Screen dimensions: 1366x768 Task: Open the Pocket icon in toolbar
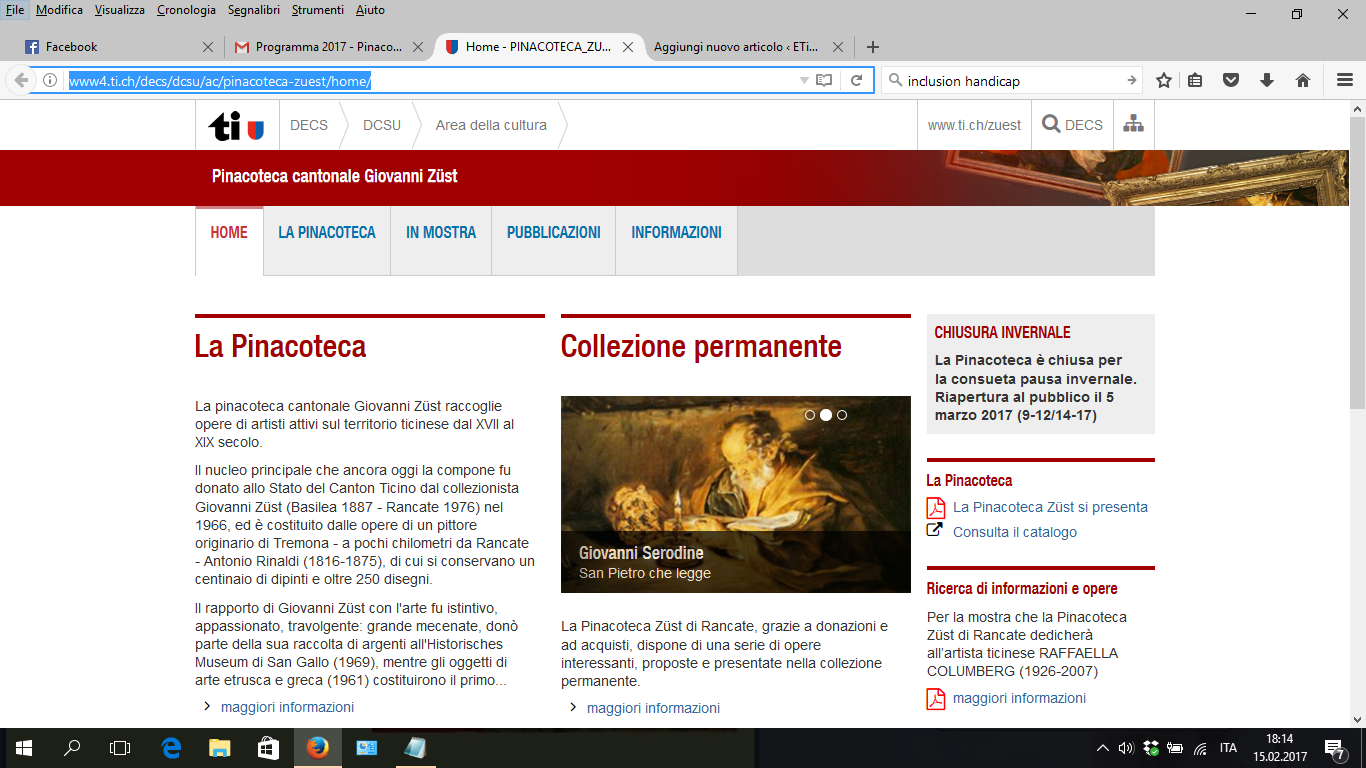1231,81
